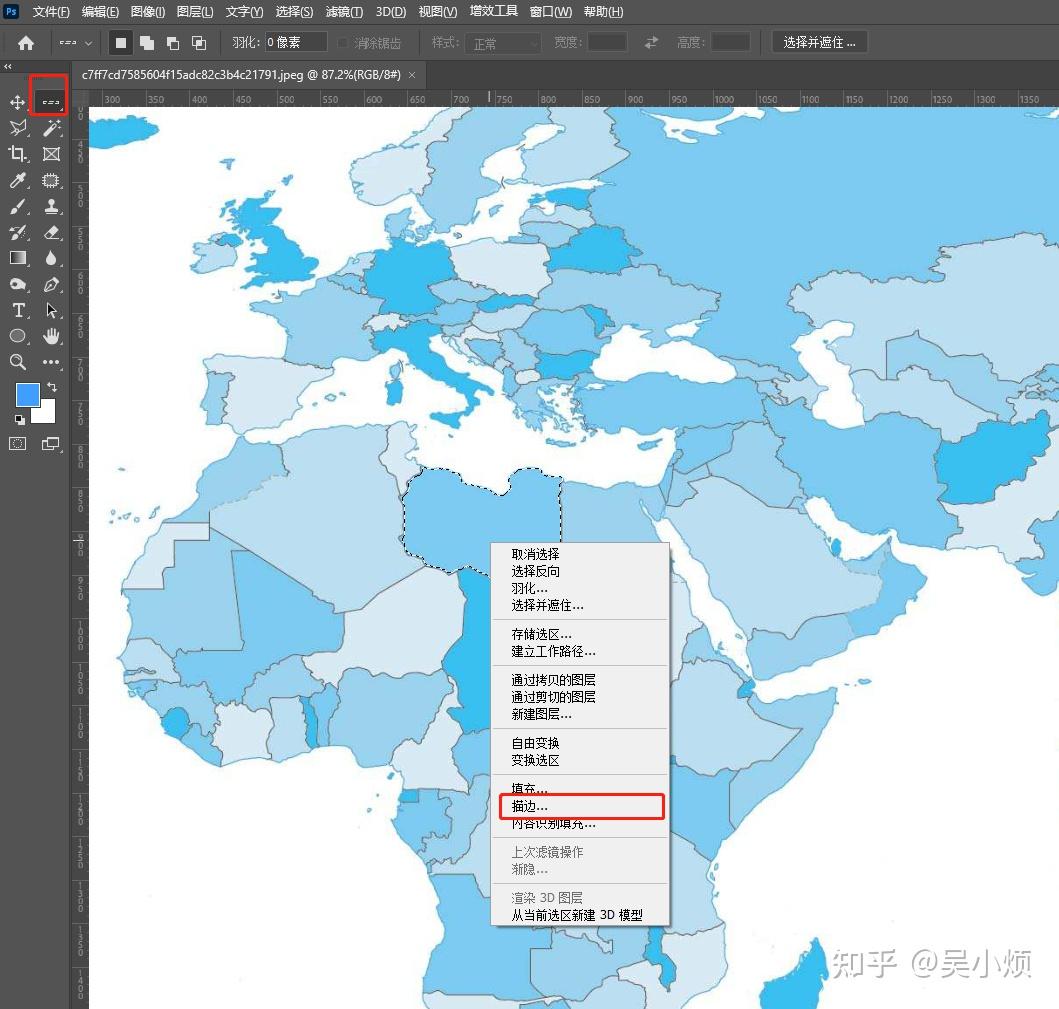The width and height of the screenshot is (1059, 1009).
Task: Switch to the c7ff7cd...jpeg document tab
Action: tap(241, 75)
